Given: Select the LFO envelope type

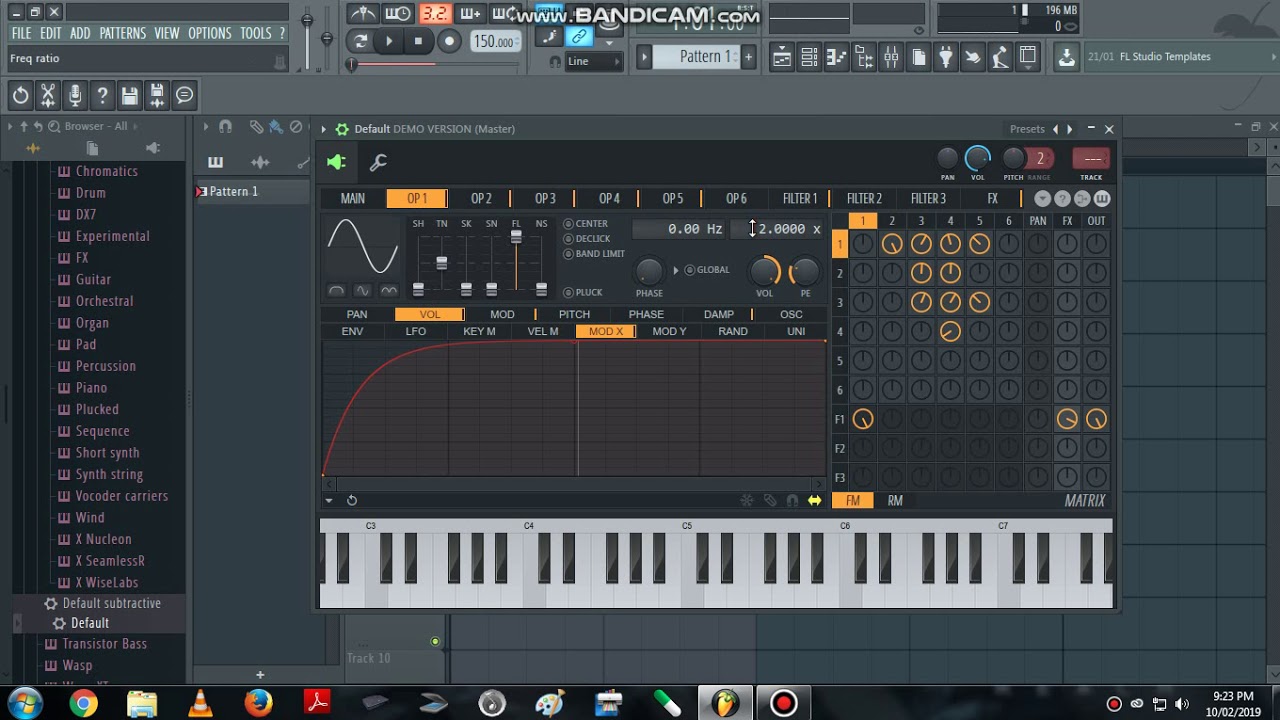Looking at the screenshot, I should tap(416, 331).
